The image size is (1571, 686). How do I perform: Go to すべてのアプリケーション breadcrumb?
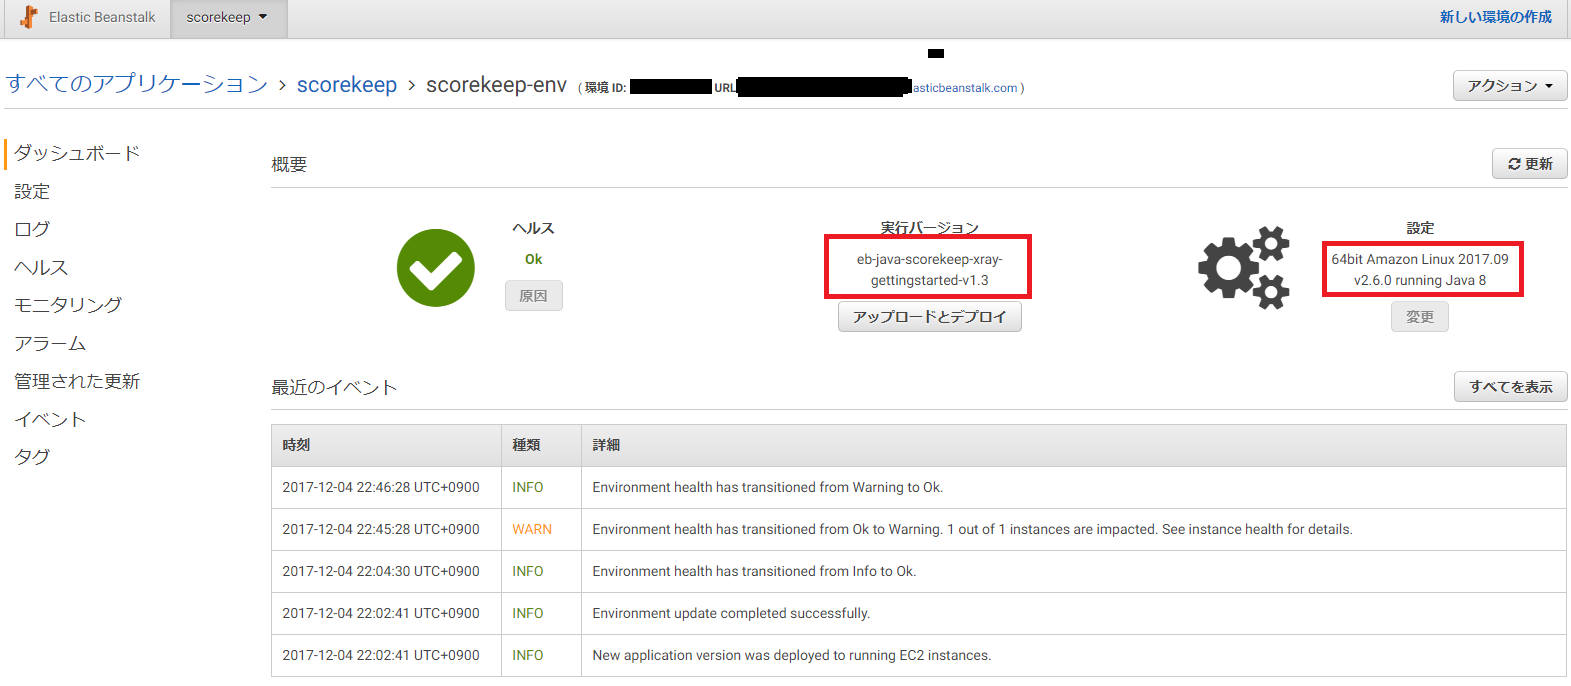tap(137, 84)
